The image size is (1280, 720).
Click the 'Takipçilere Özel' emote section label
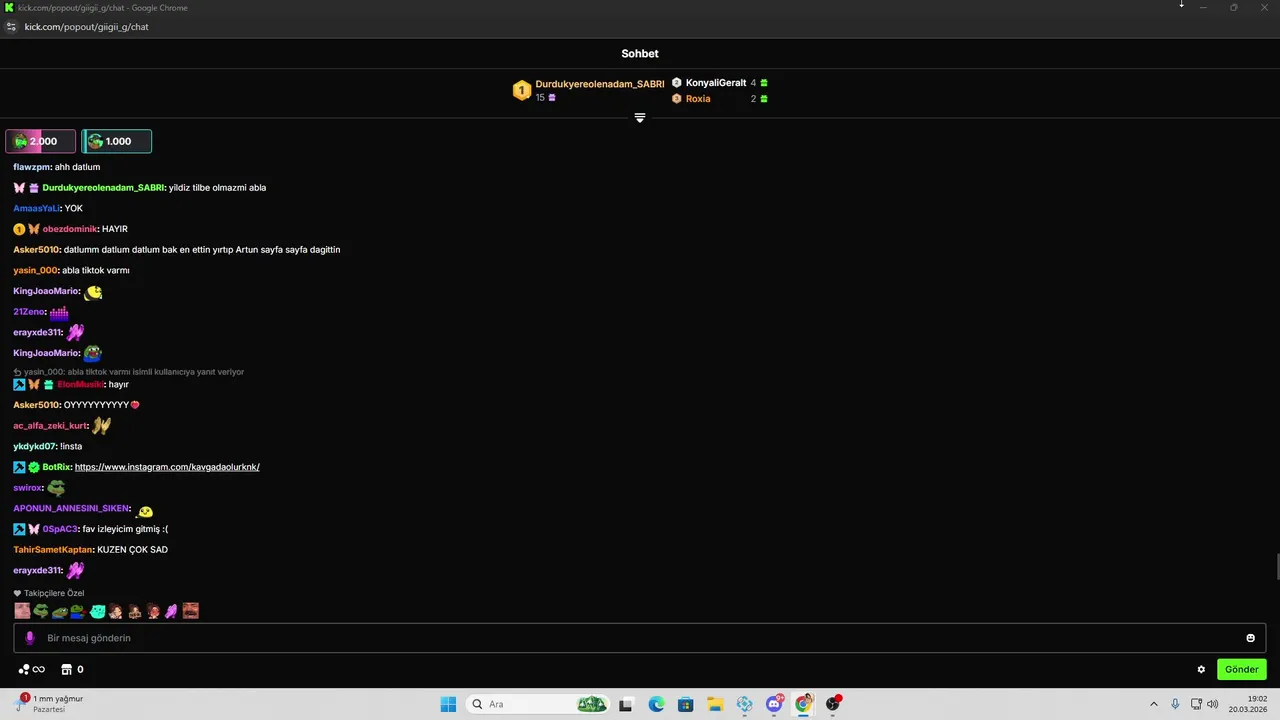click(x=54, y=593)
